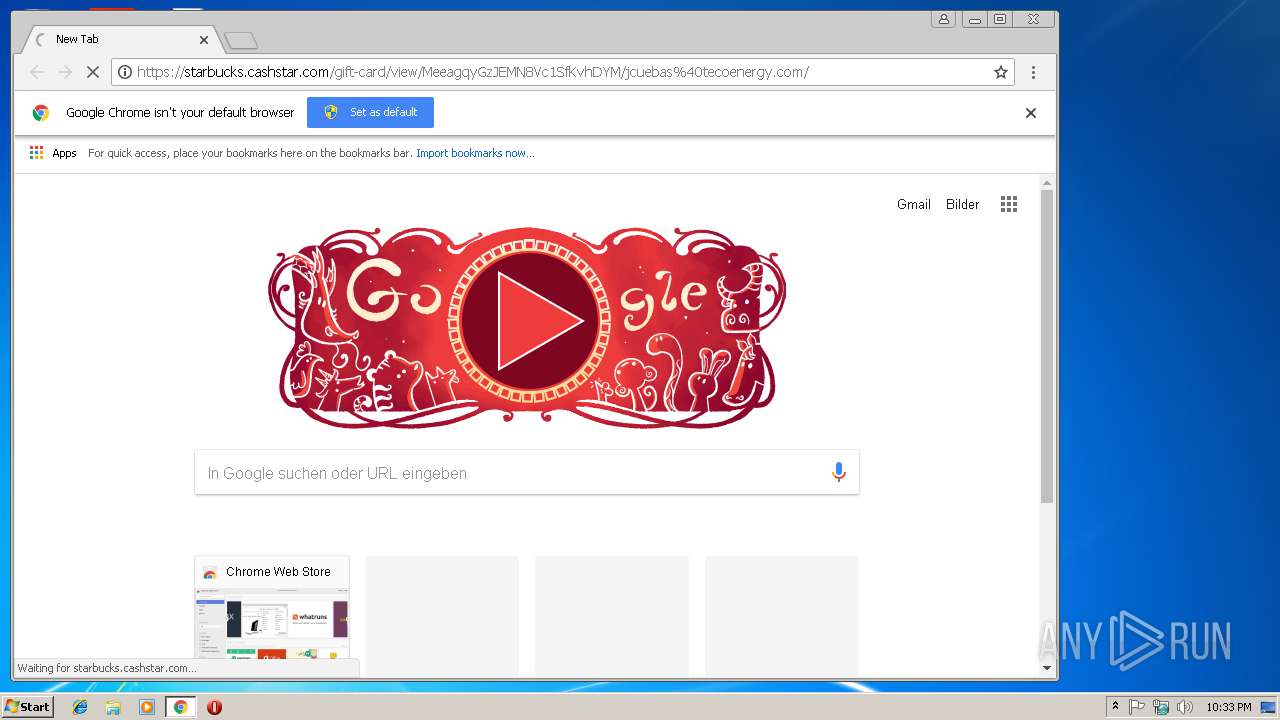Image resolution: width=1280 pixels, height=720 pixels.
Task: Launch Internet Explorer from the taskbar
Action: point(80,707)
